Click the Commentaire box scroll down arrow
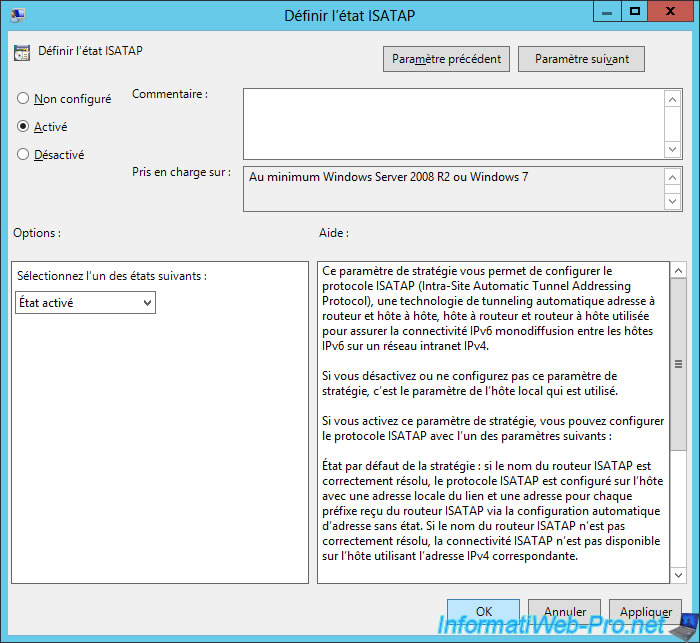 673,149
